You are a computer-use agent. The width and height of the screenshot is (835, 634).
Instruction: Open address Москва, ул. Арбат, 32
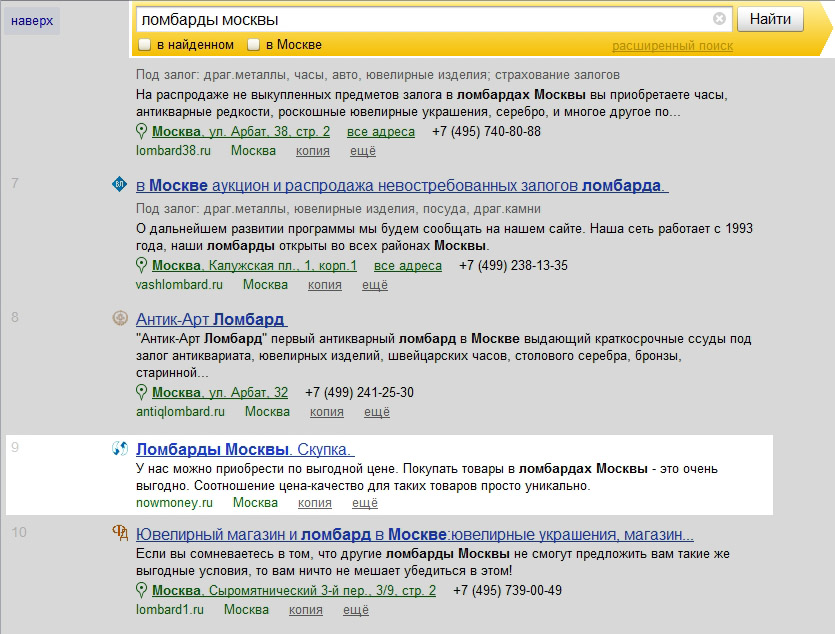[220, 393]
